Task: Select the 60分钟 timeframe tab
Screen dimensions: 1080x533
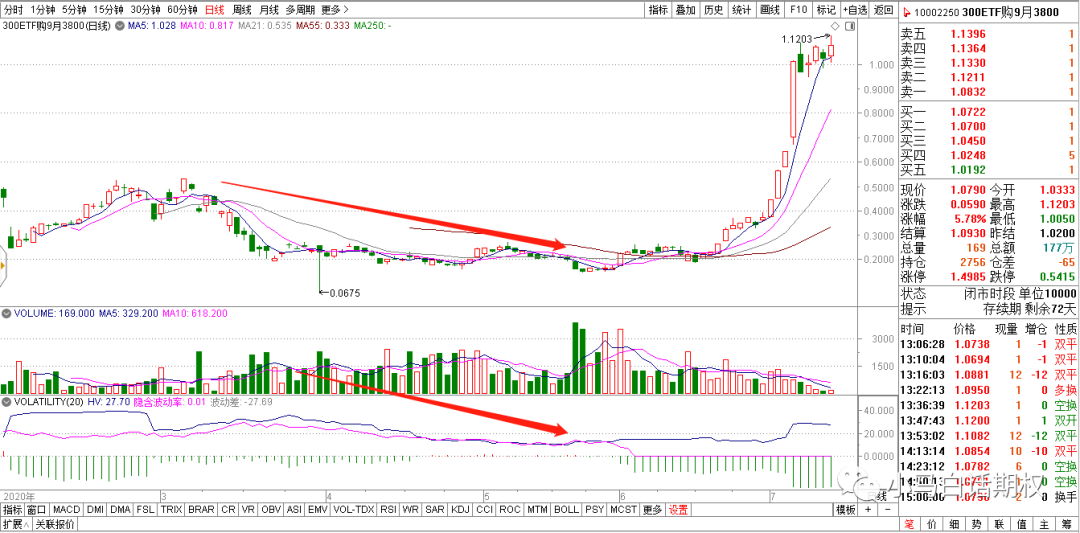Action: [x=181, y=9]
